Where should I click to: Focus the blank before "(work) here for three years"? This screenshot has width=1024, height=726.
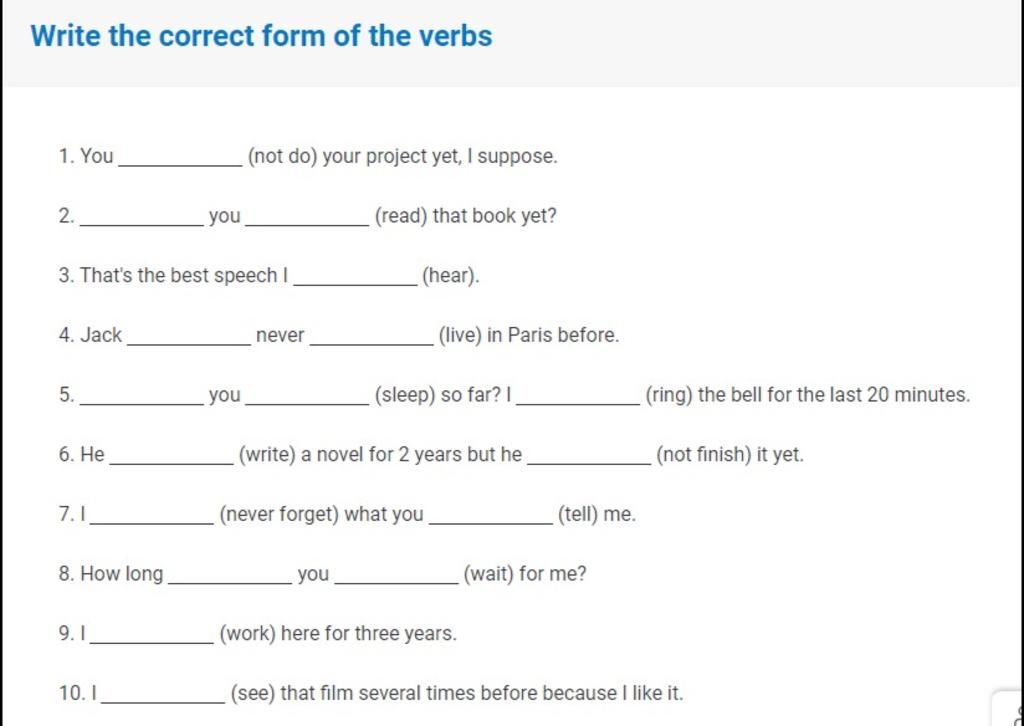coord(152,634)
